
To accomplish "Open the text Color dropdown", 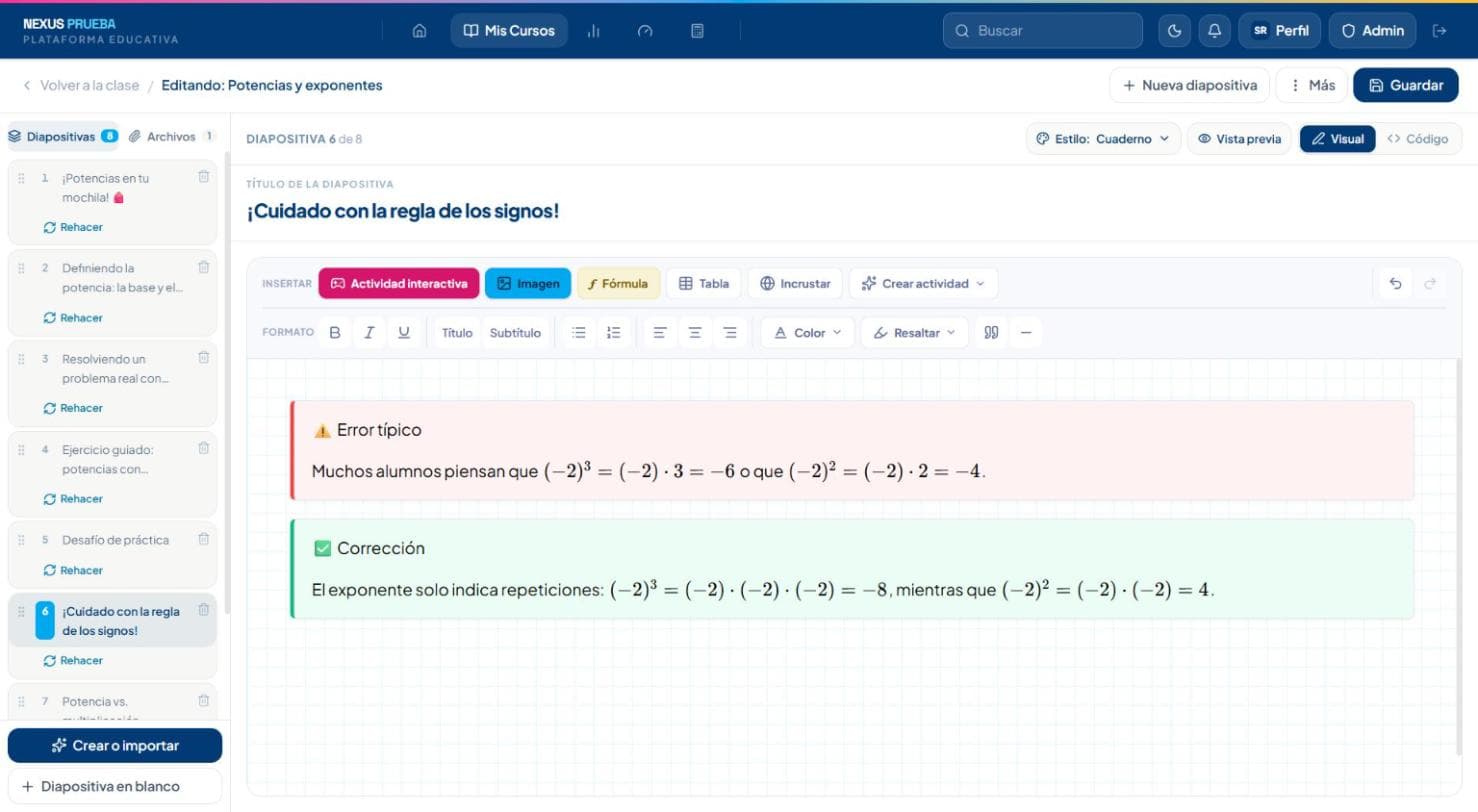I will coord(808,333).
